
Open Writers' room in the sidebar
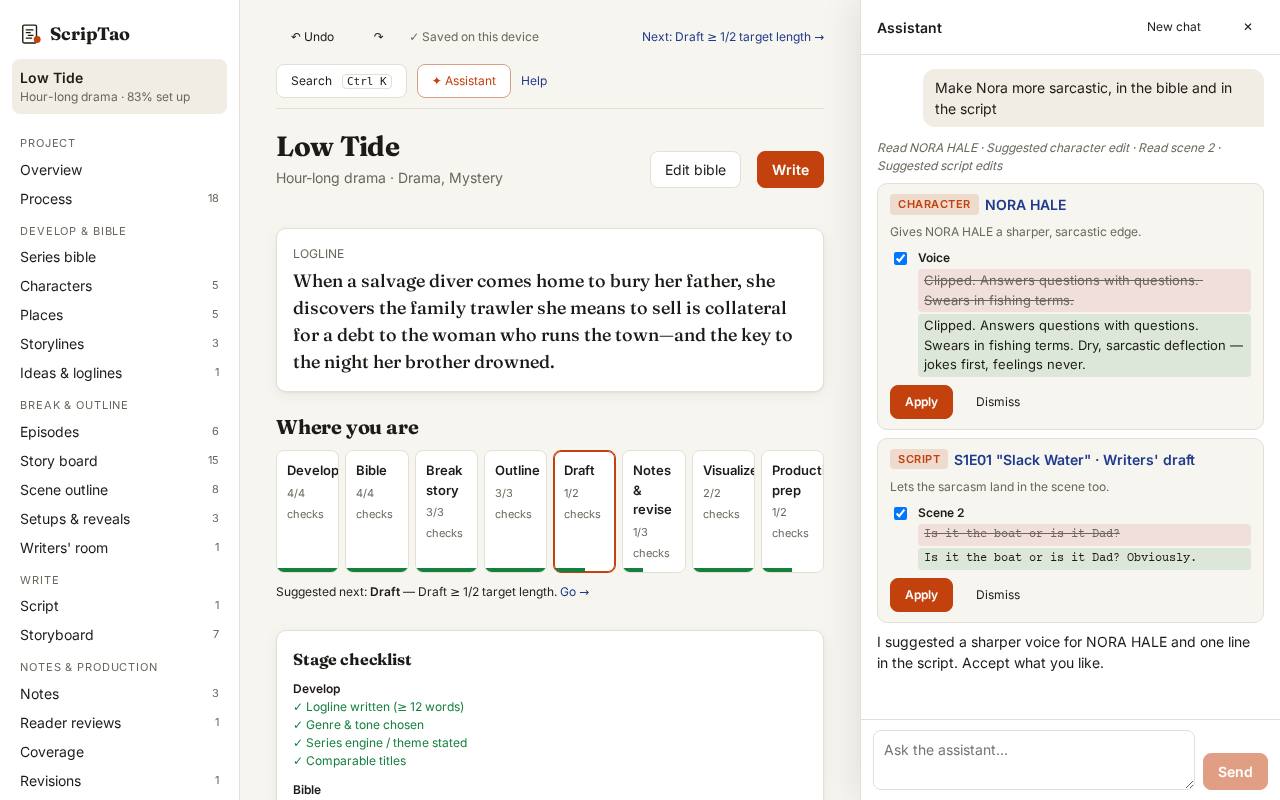(x=119, y=548)
